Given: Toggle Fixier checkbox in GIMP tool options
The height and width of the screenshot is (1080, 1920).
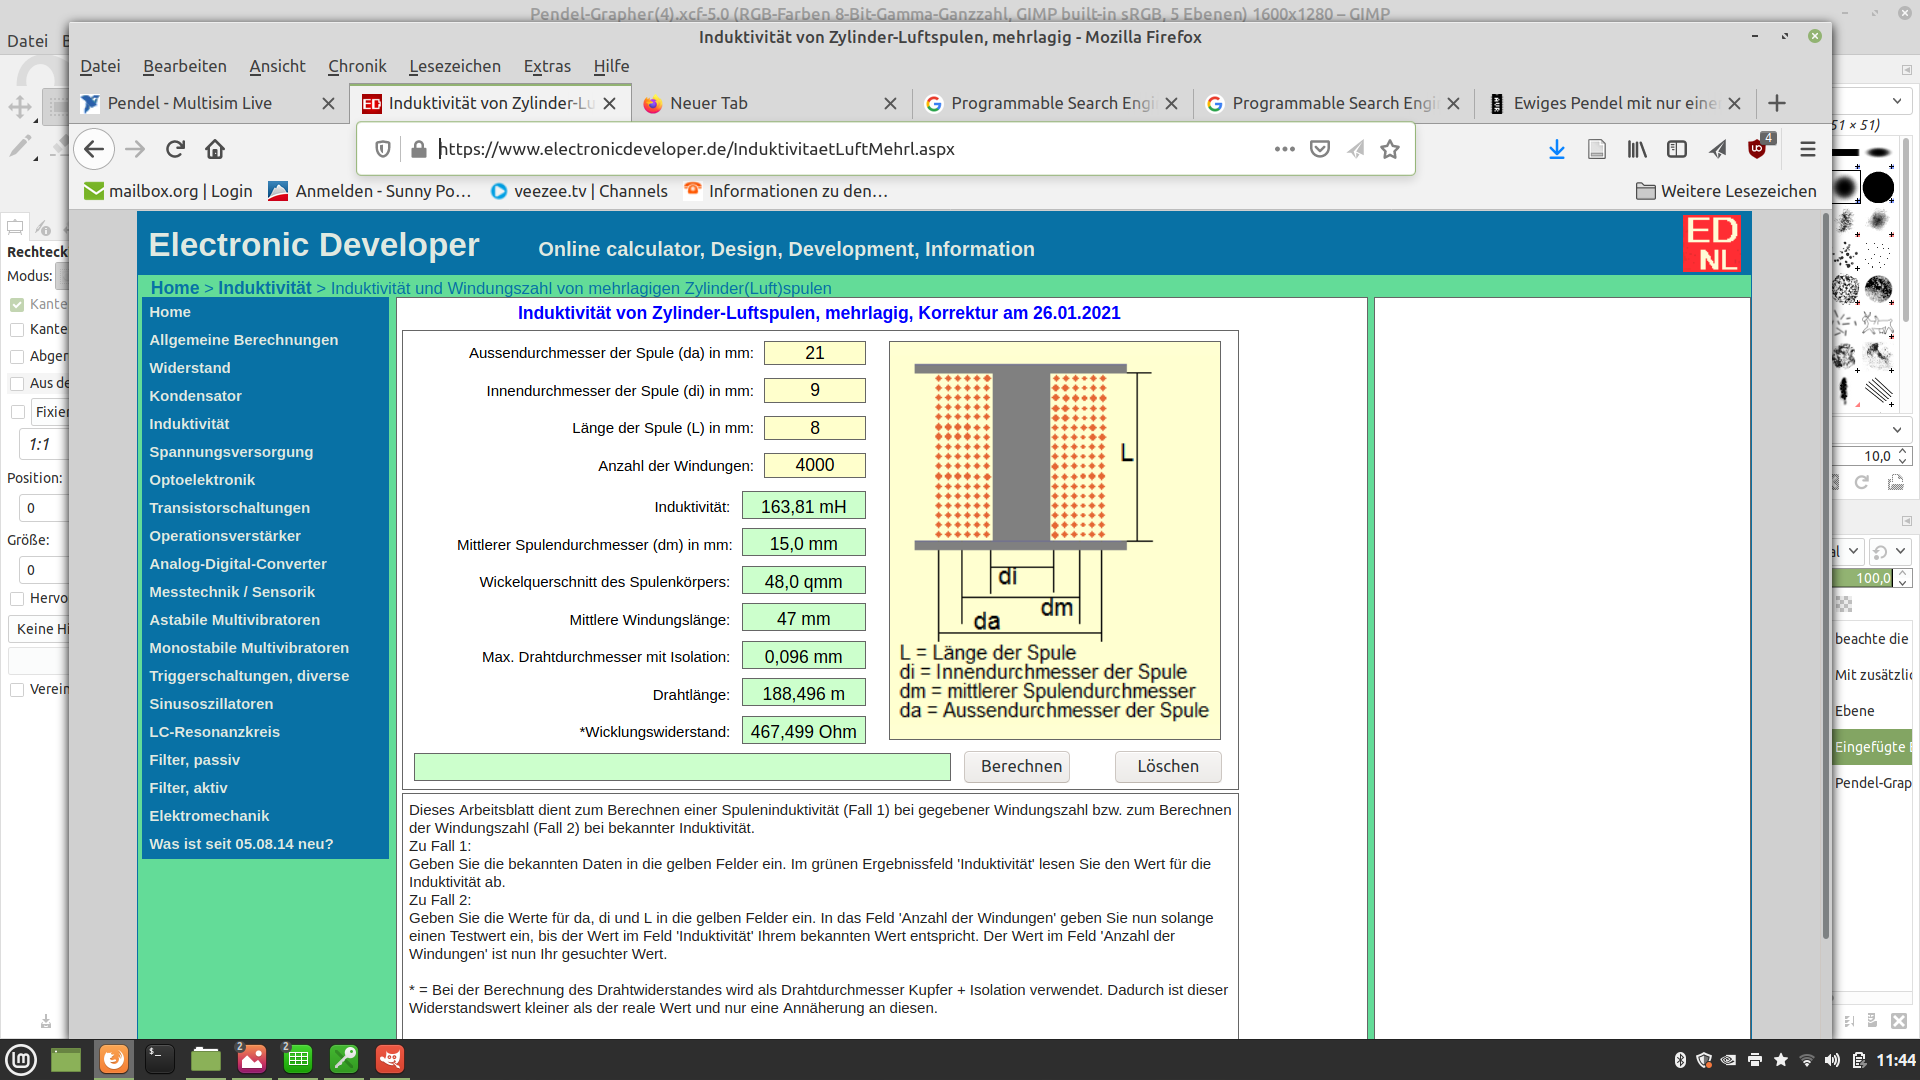Looking at the screenshot, I should click(17, 412).
